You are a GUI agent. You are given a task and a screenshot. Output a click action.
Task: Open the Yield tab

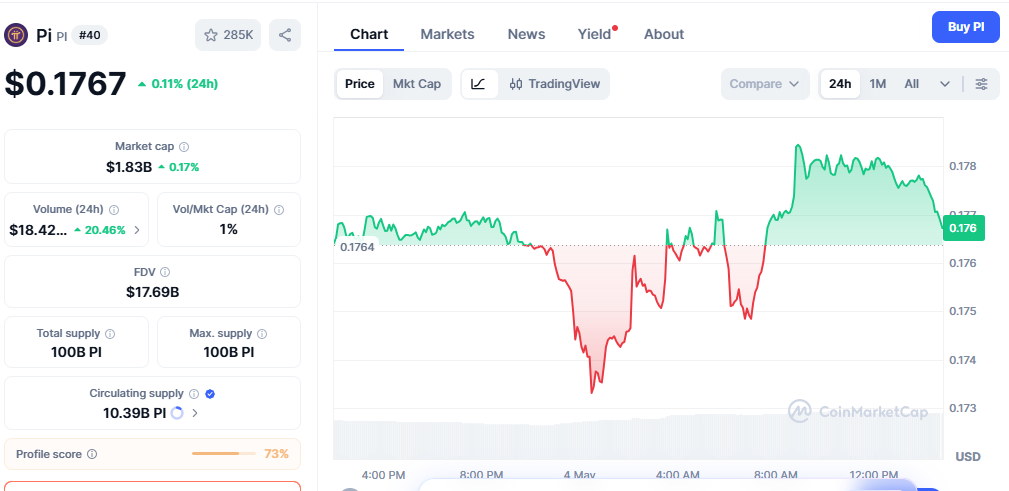point(595,34)
